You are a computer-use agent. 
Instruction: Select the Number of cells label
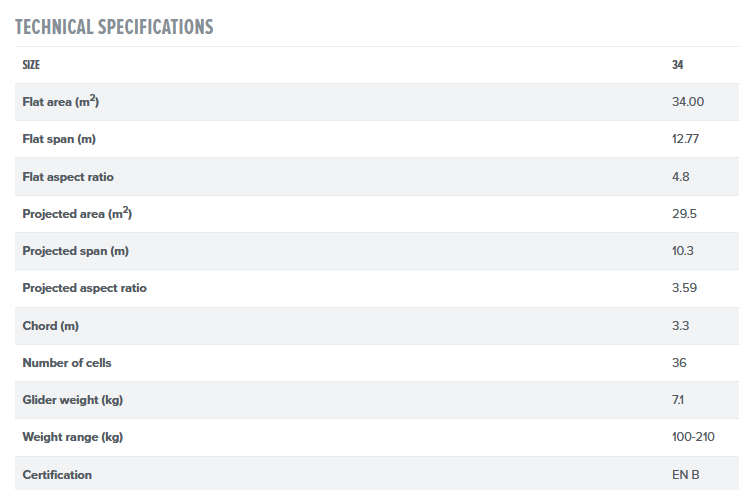(x=68, y=363)
